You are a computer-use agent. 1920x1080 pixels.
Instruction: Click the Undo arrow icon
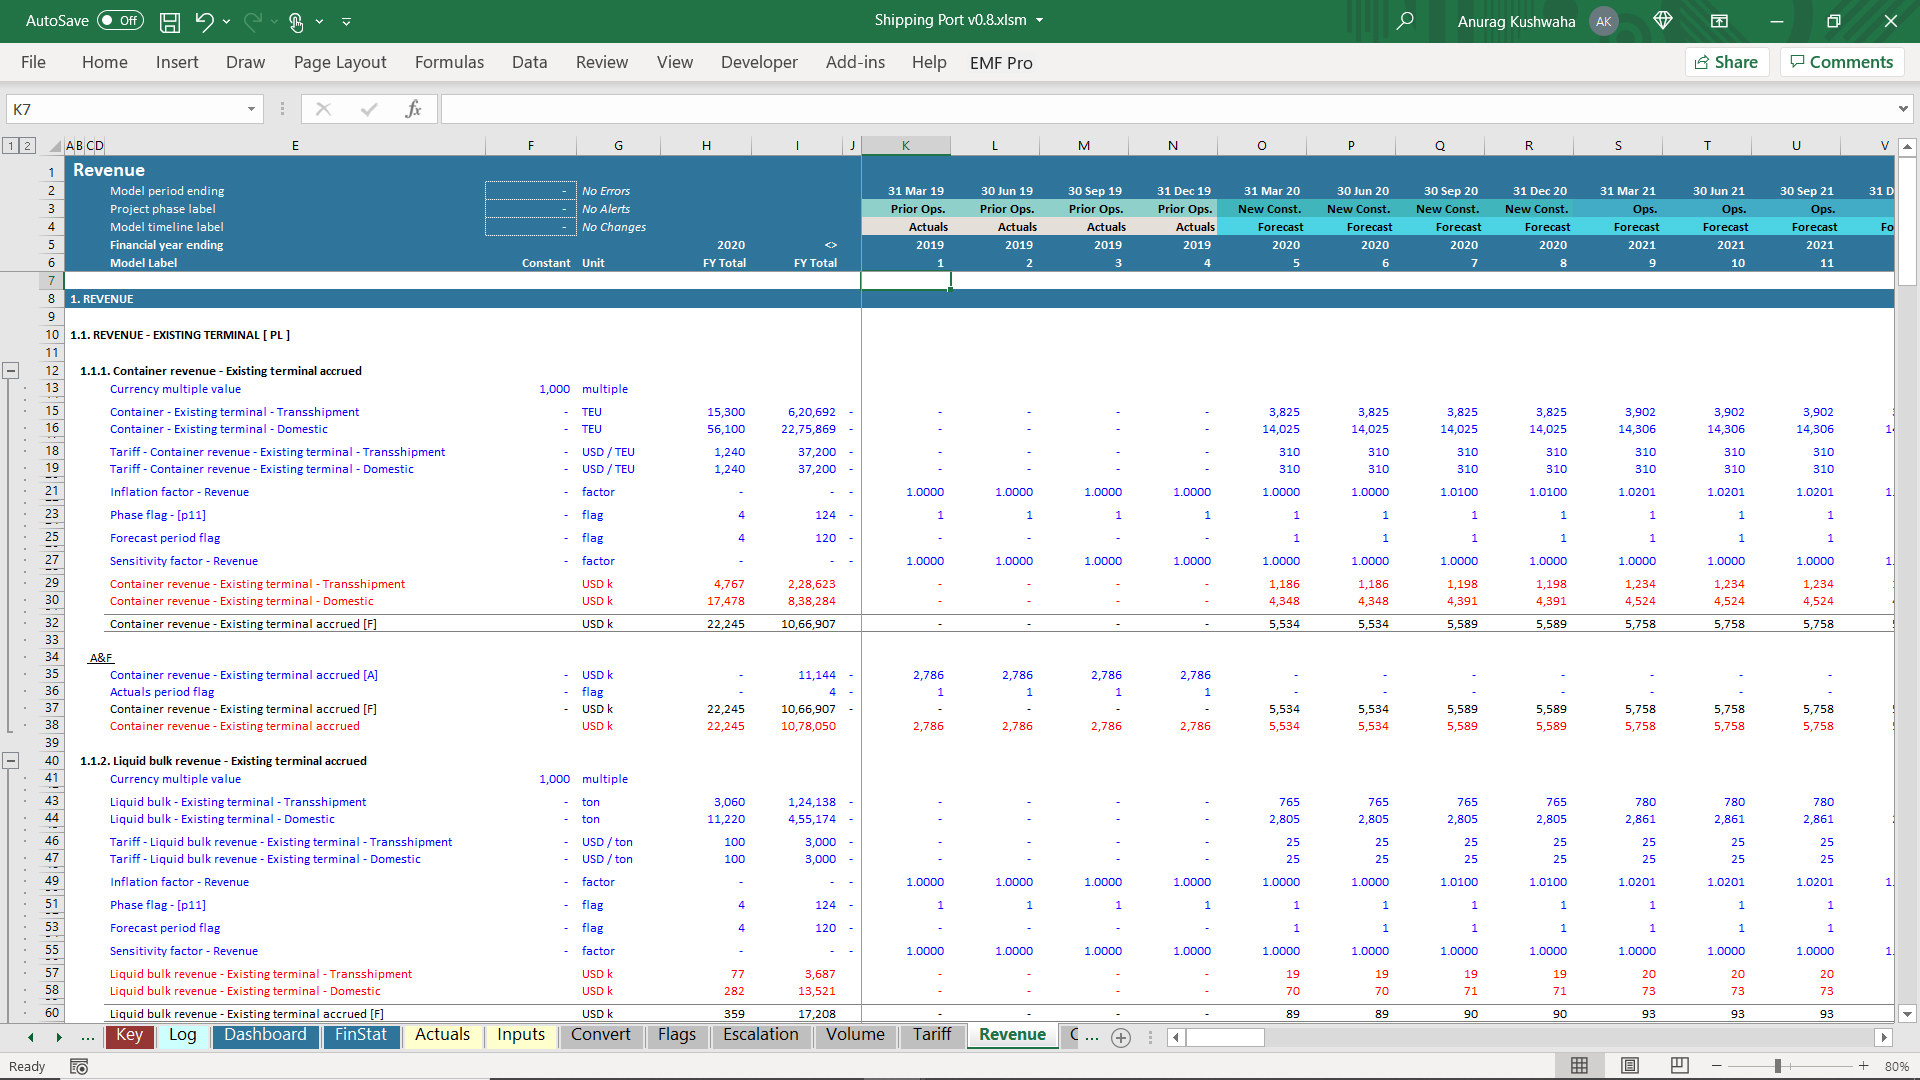204,21
